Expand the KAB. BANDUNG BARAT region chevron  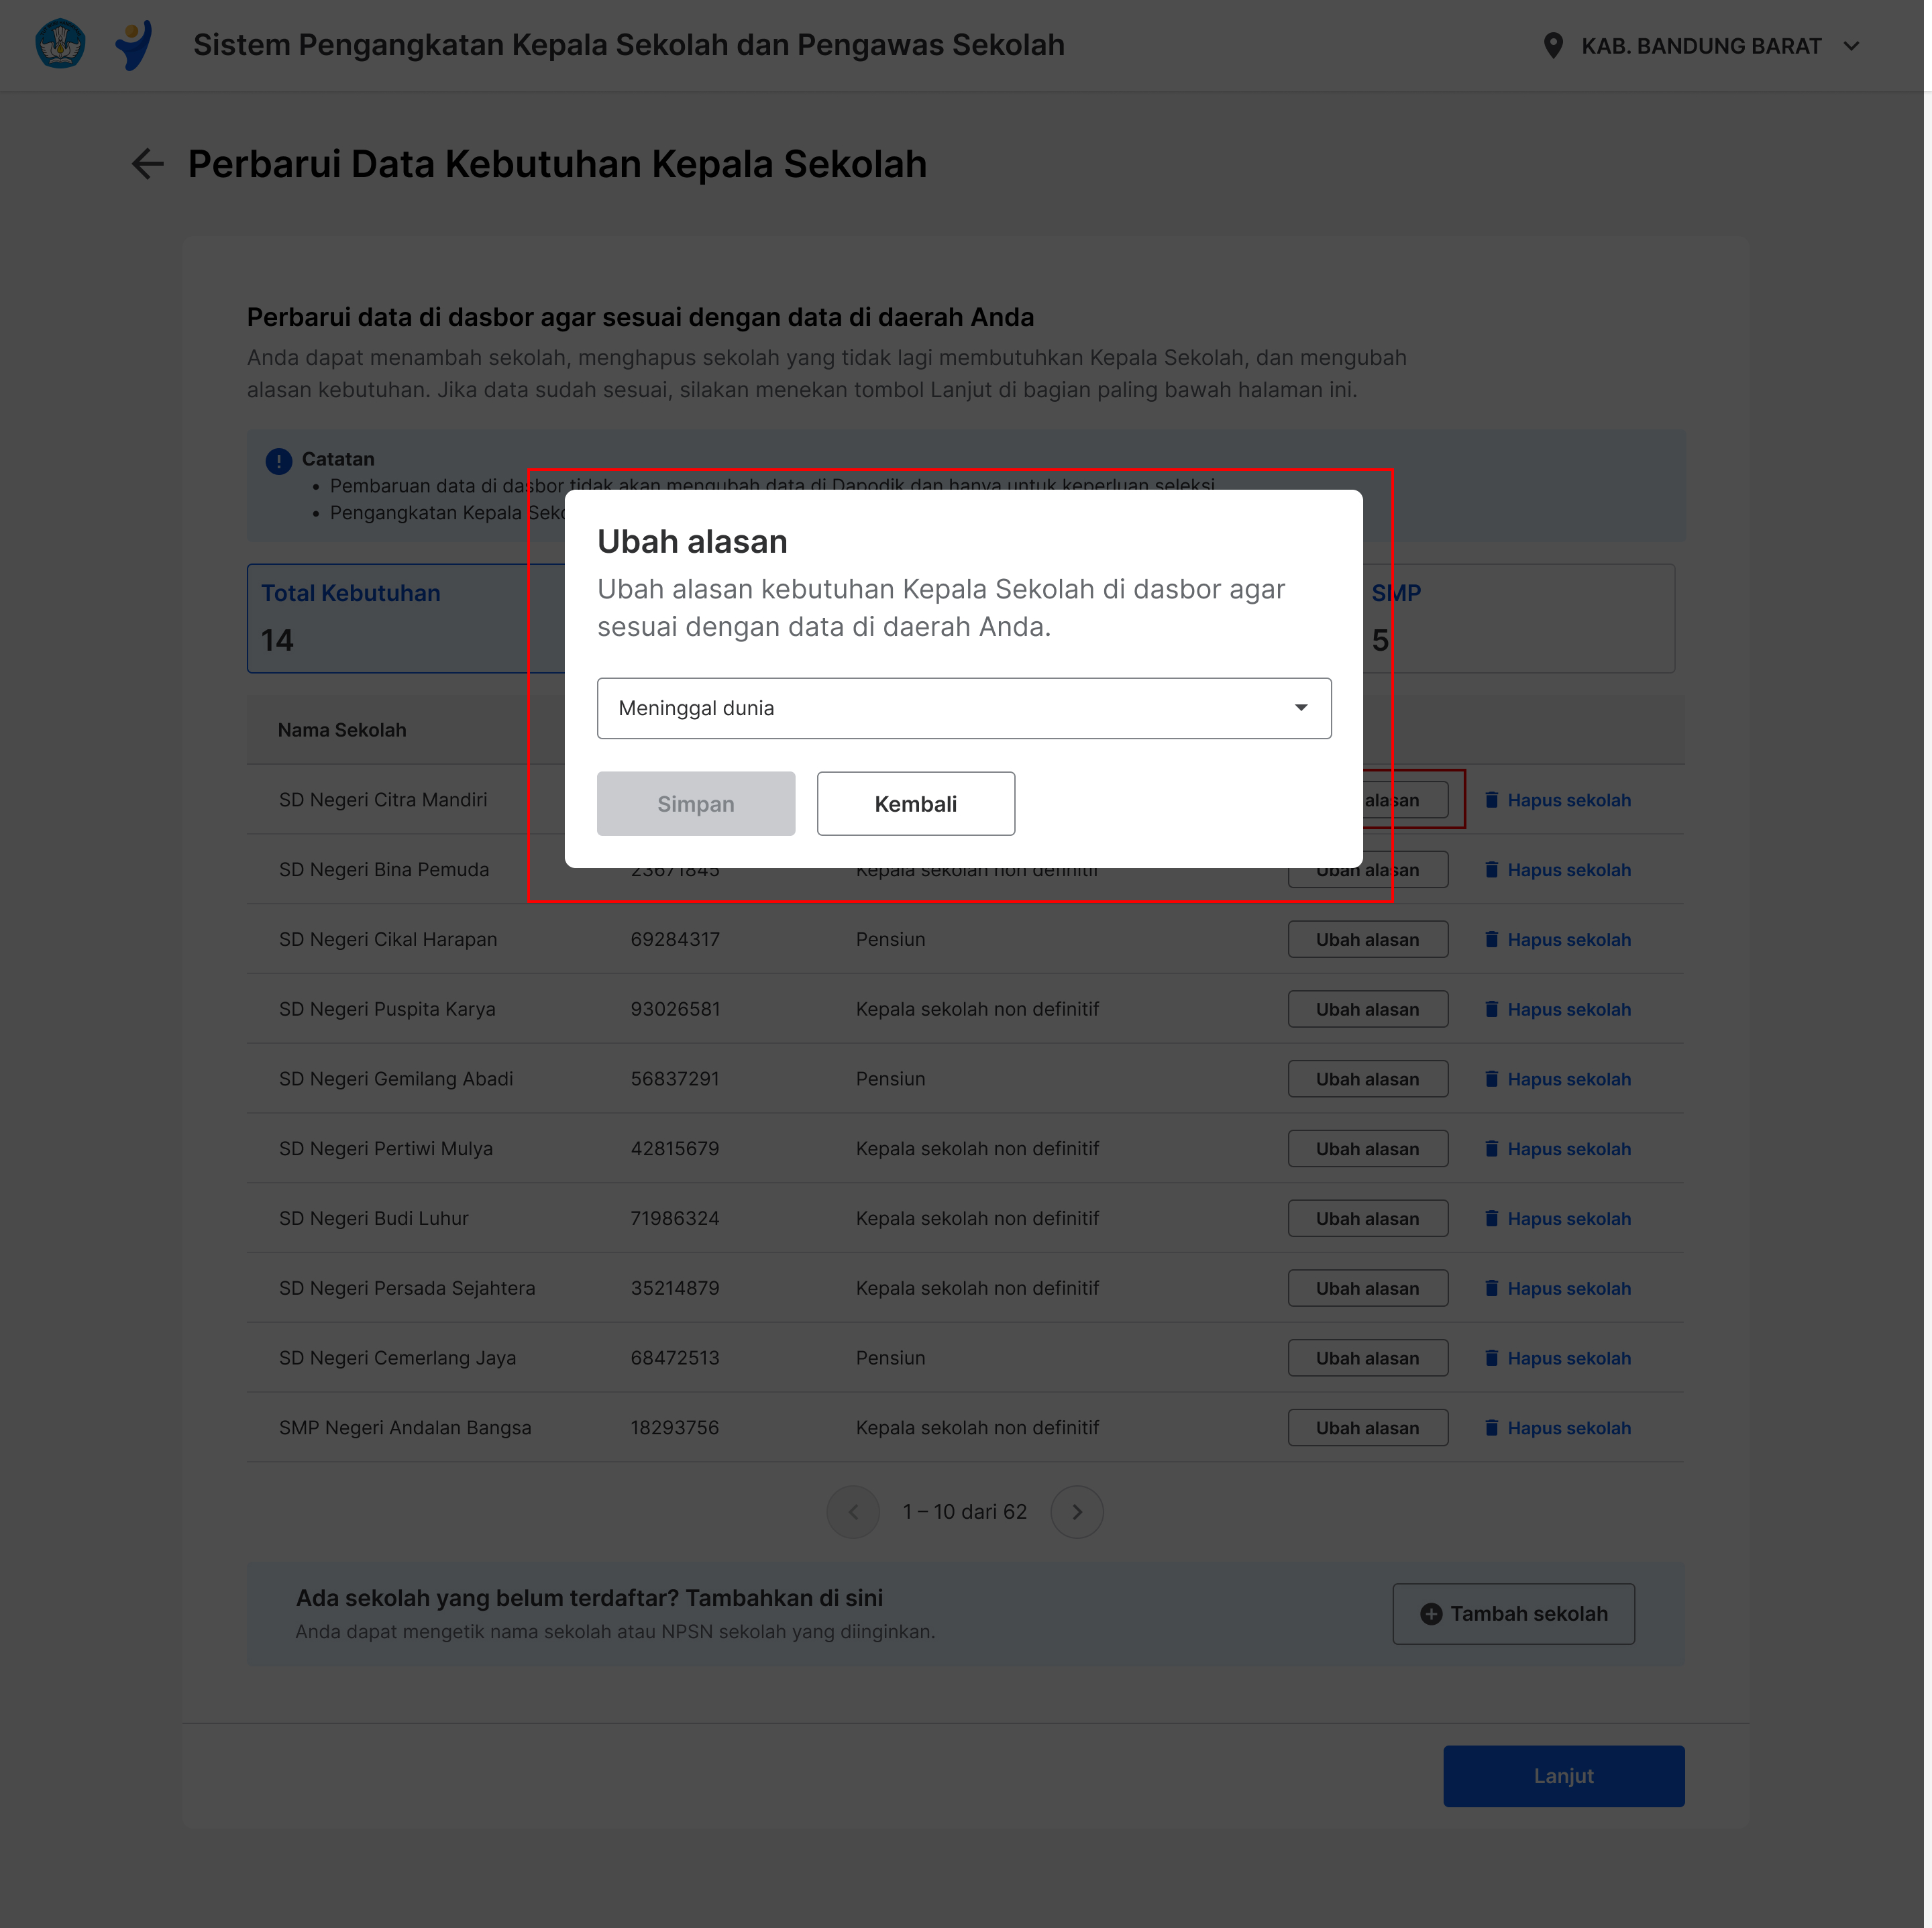click(x=1851, y=46)
